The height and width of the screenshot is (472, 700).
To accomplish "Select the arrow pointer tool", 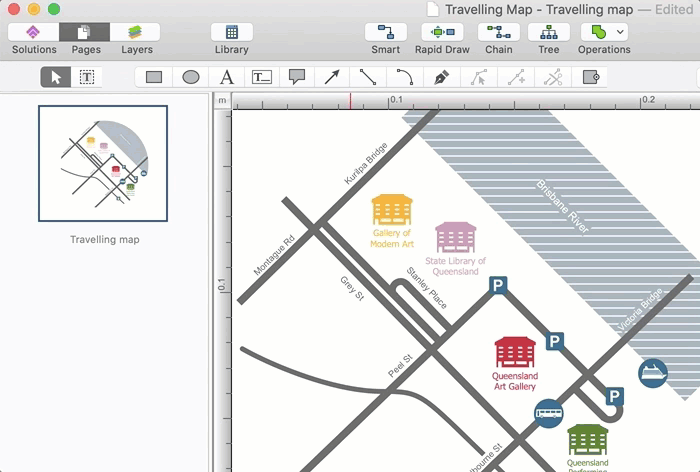I will (x=56, y=77).
